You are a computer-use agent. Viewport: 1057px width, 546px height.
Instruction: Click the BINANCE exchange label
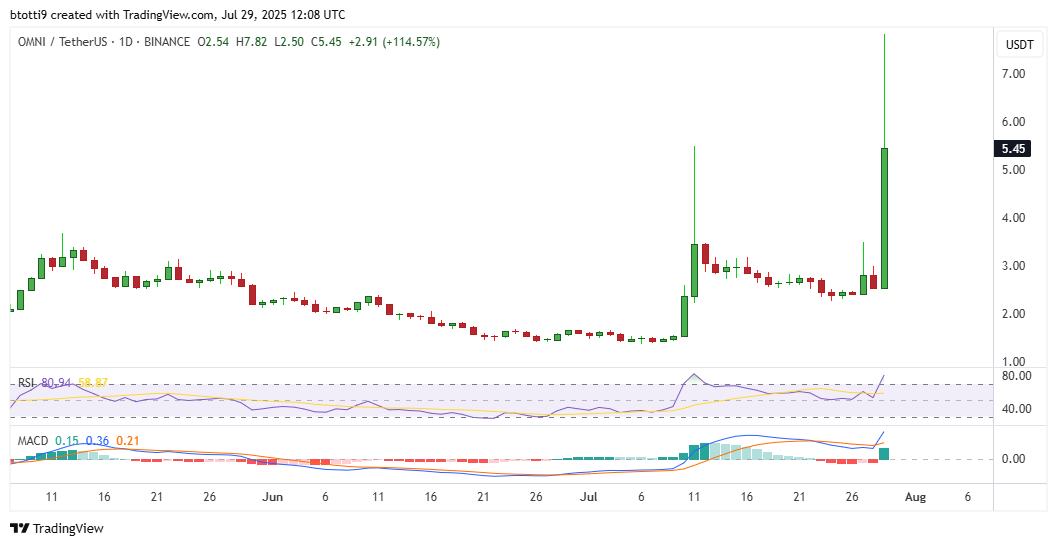tap(165, 42)
